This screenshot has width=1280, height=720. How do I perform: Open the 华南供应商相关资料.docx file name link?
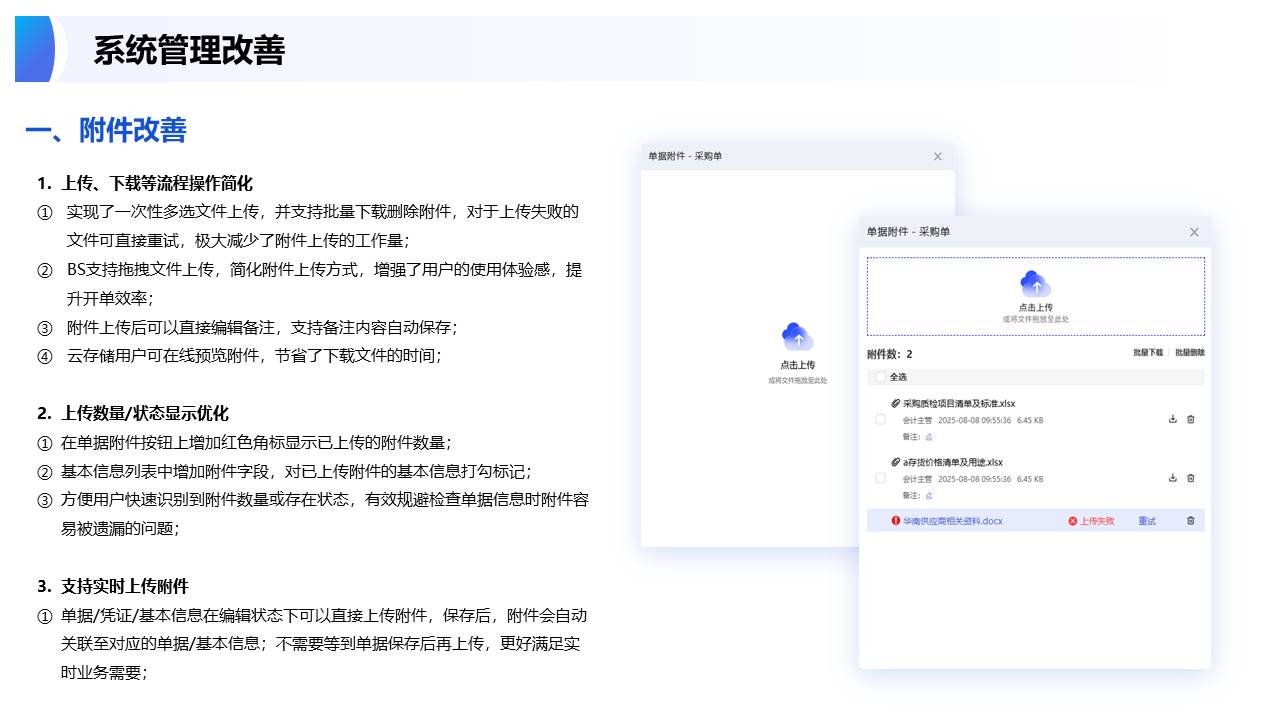952,521
